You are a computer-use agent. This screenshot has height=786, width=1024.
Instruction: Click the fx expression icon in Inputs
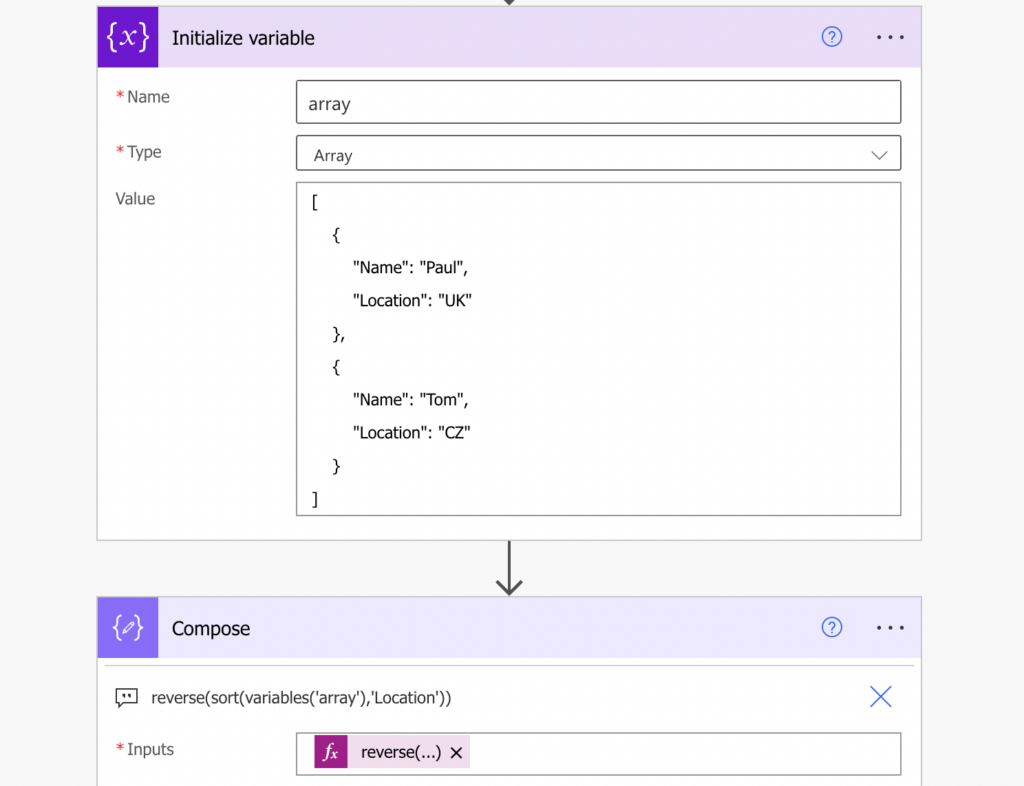click(330, 751)
